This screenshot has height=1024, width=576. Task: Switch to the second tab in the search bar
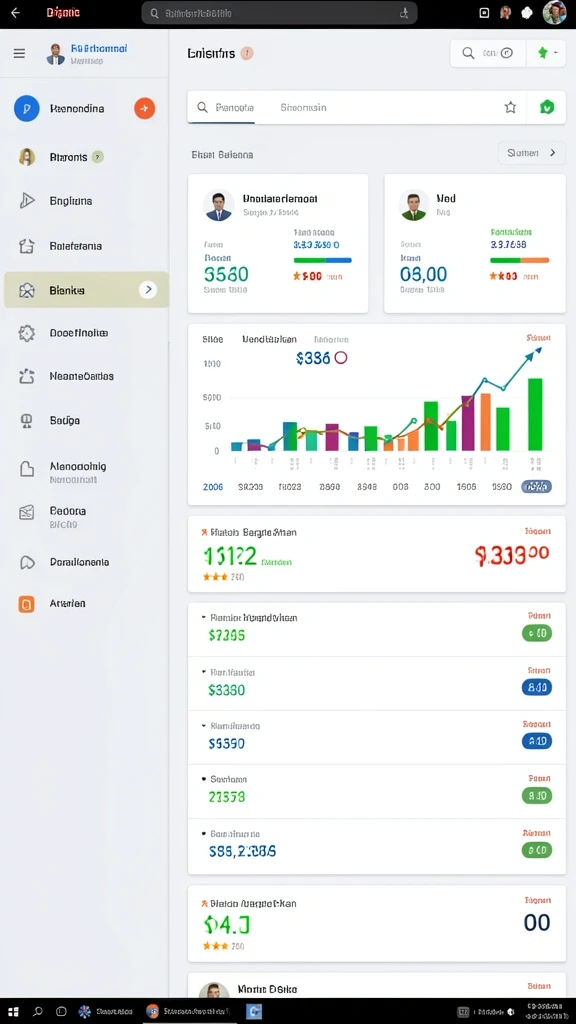[x=304, y=108]
